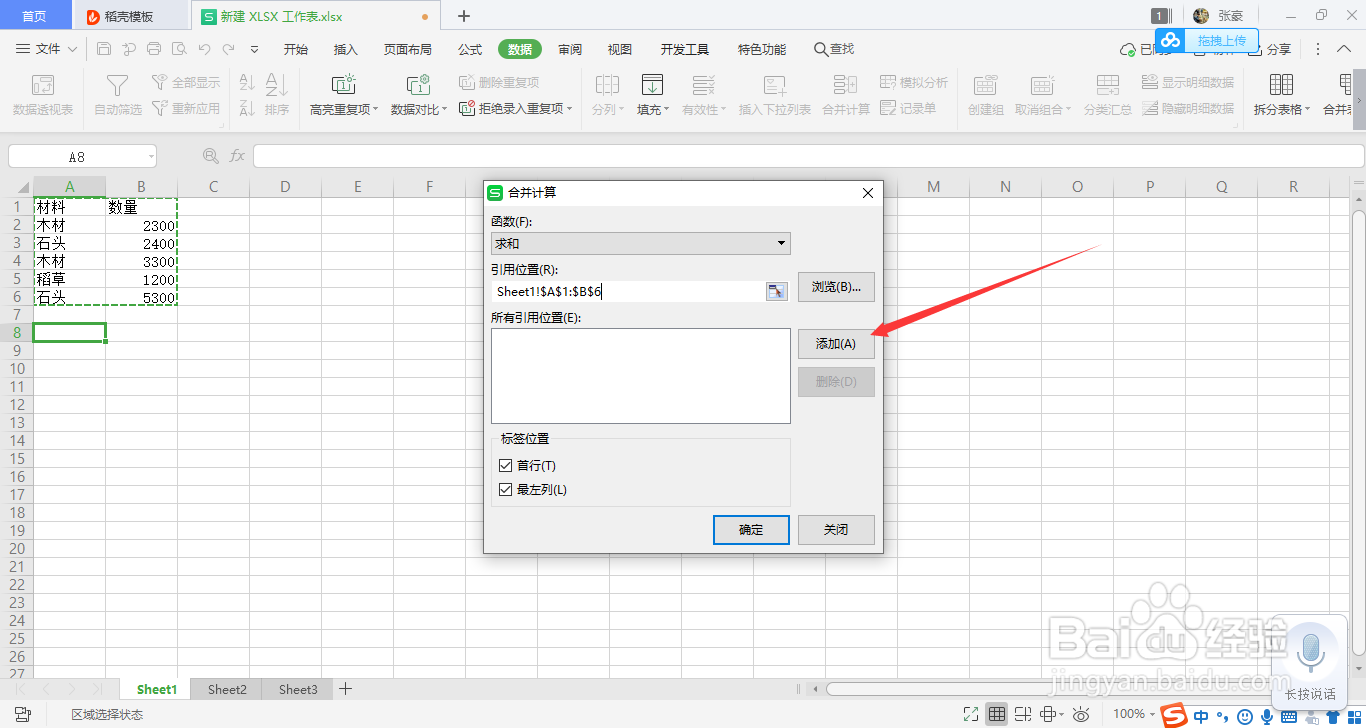Collapse the ribbon with the chevron
This screenshot has height=728, width=1366.
(x=1345, y=49)
